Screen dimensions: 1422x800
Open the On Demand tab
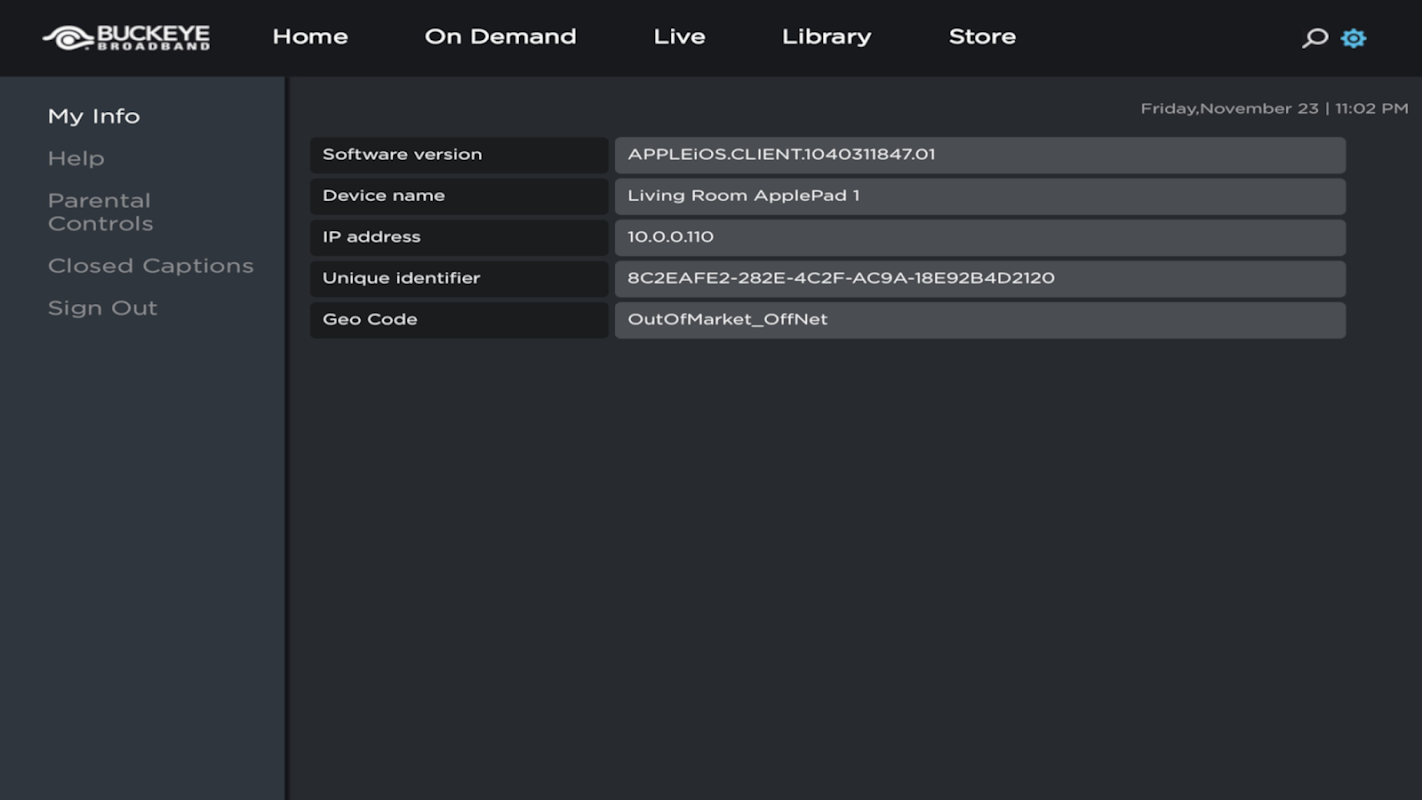[500, 37]
